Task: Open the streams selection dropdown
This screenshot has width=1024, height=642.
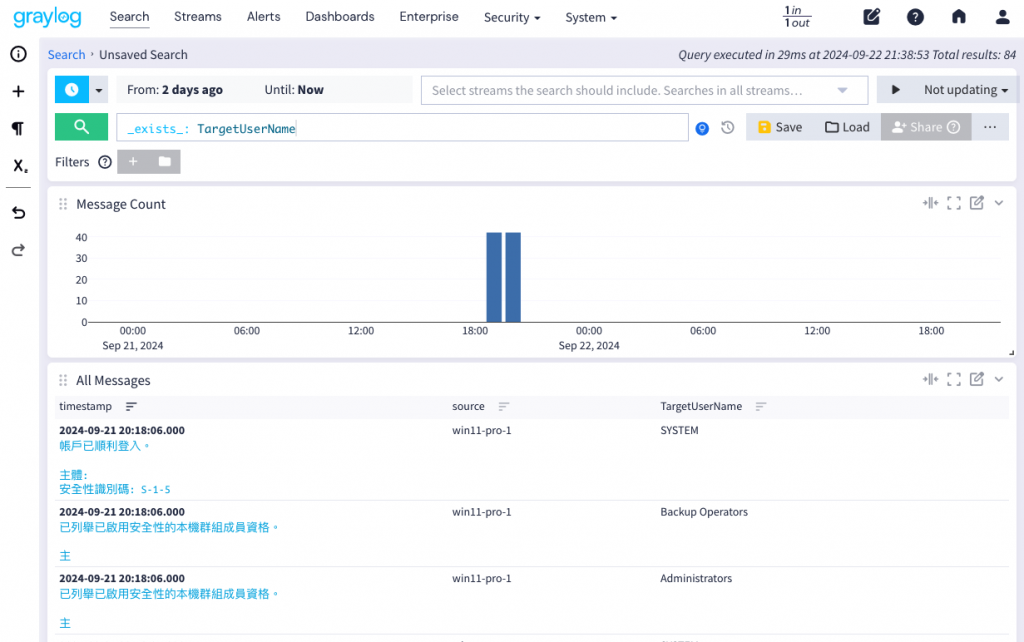Action: 644,90
